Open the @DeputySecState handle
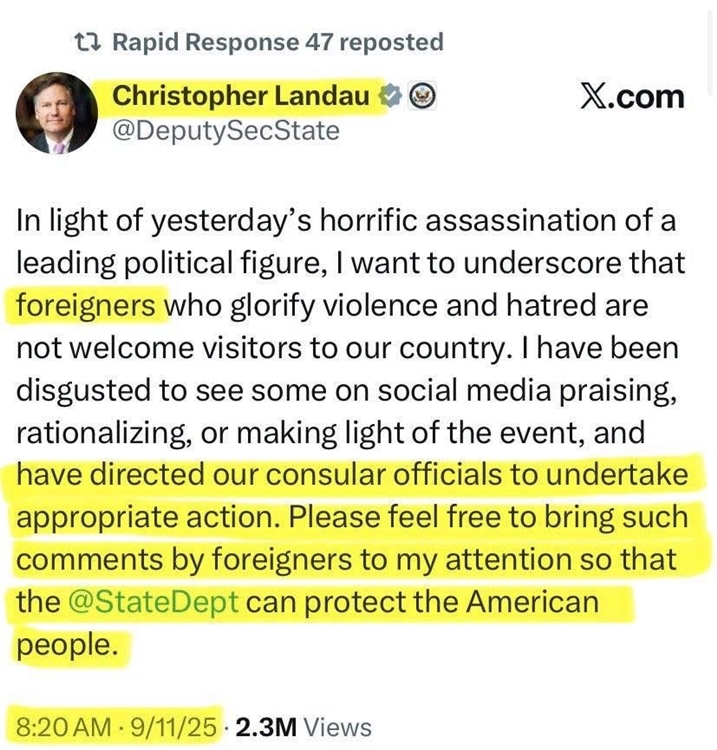 (x=226, y=131)
